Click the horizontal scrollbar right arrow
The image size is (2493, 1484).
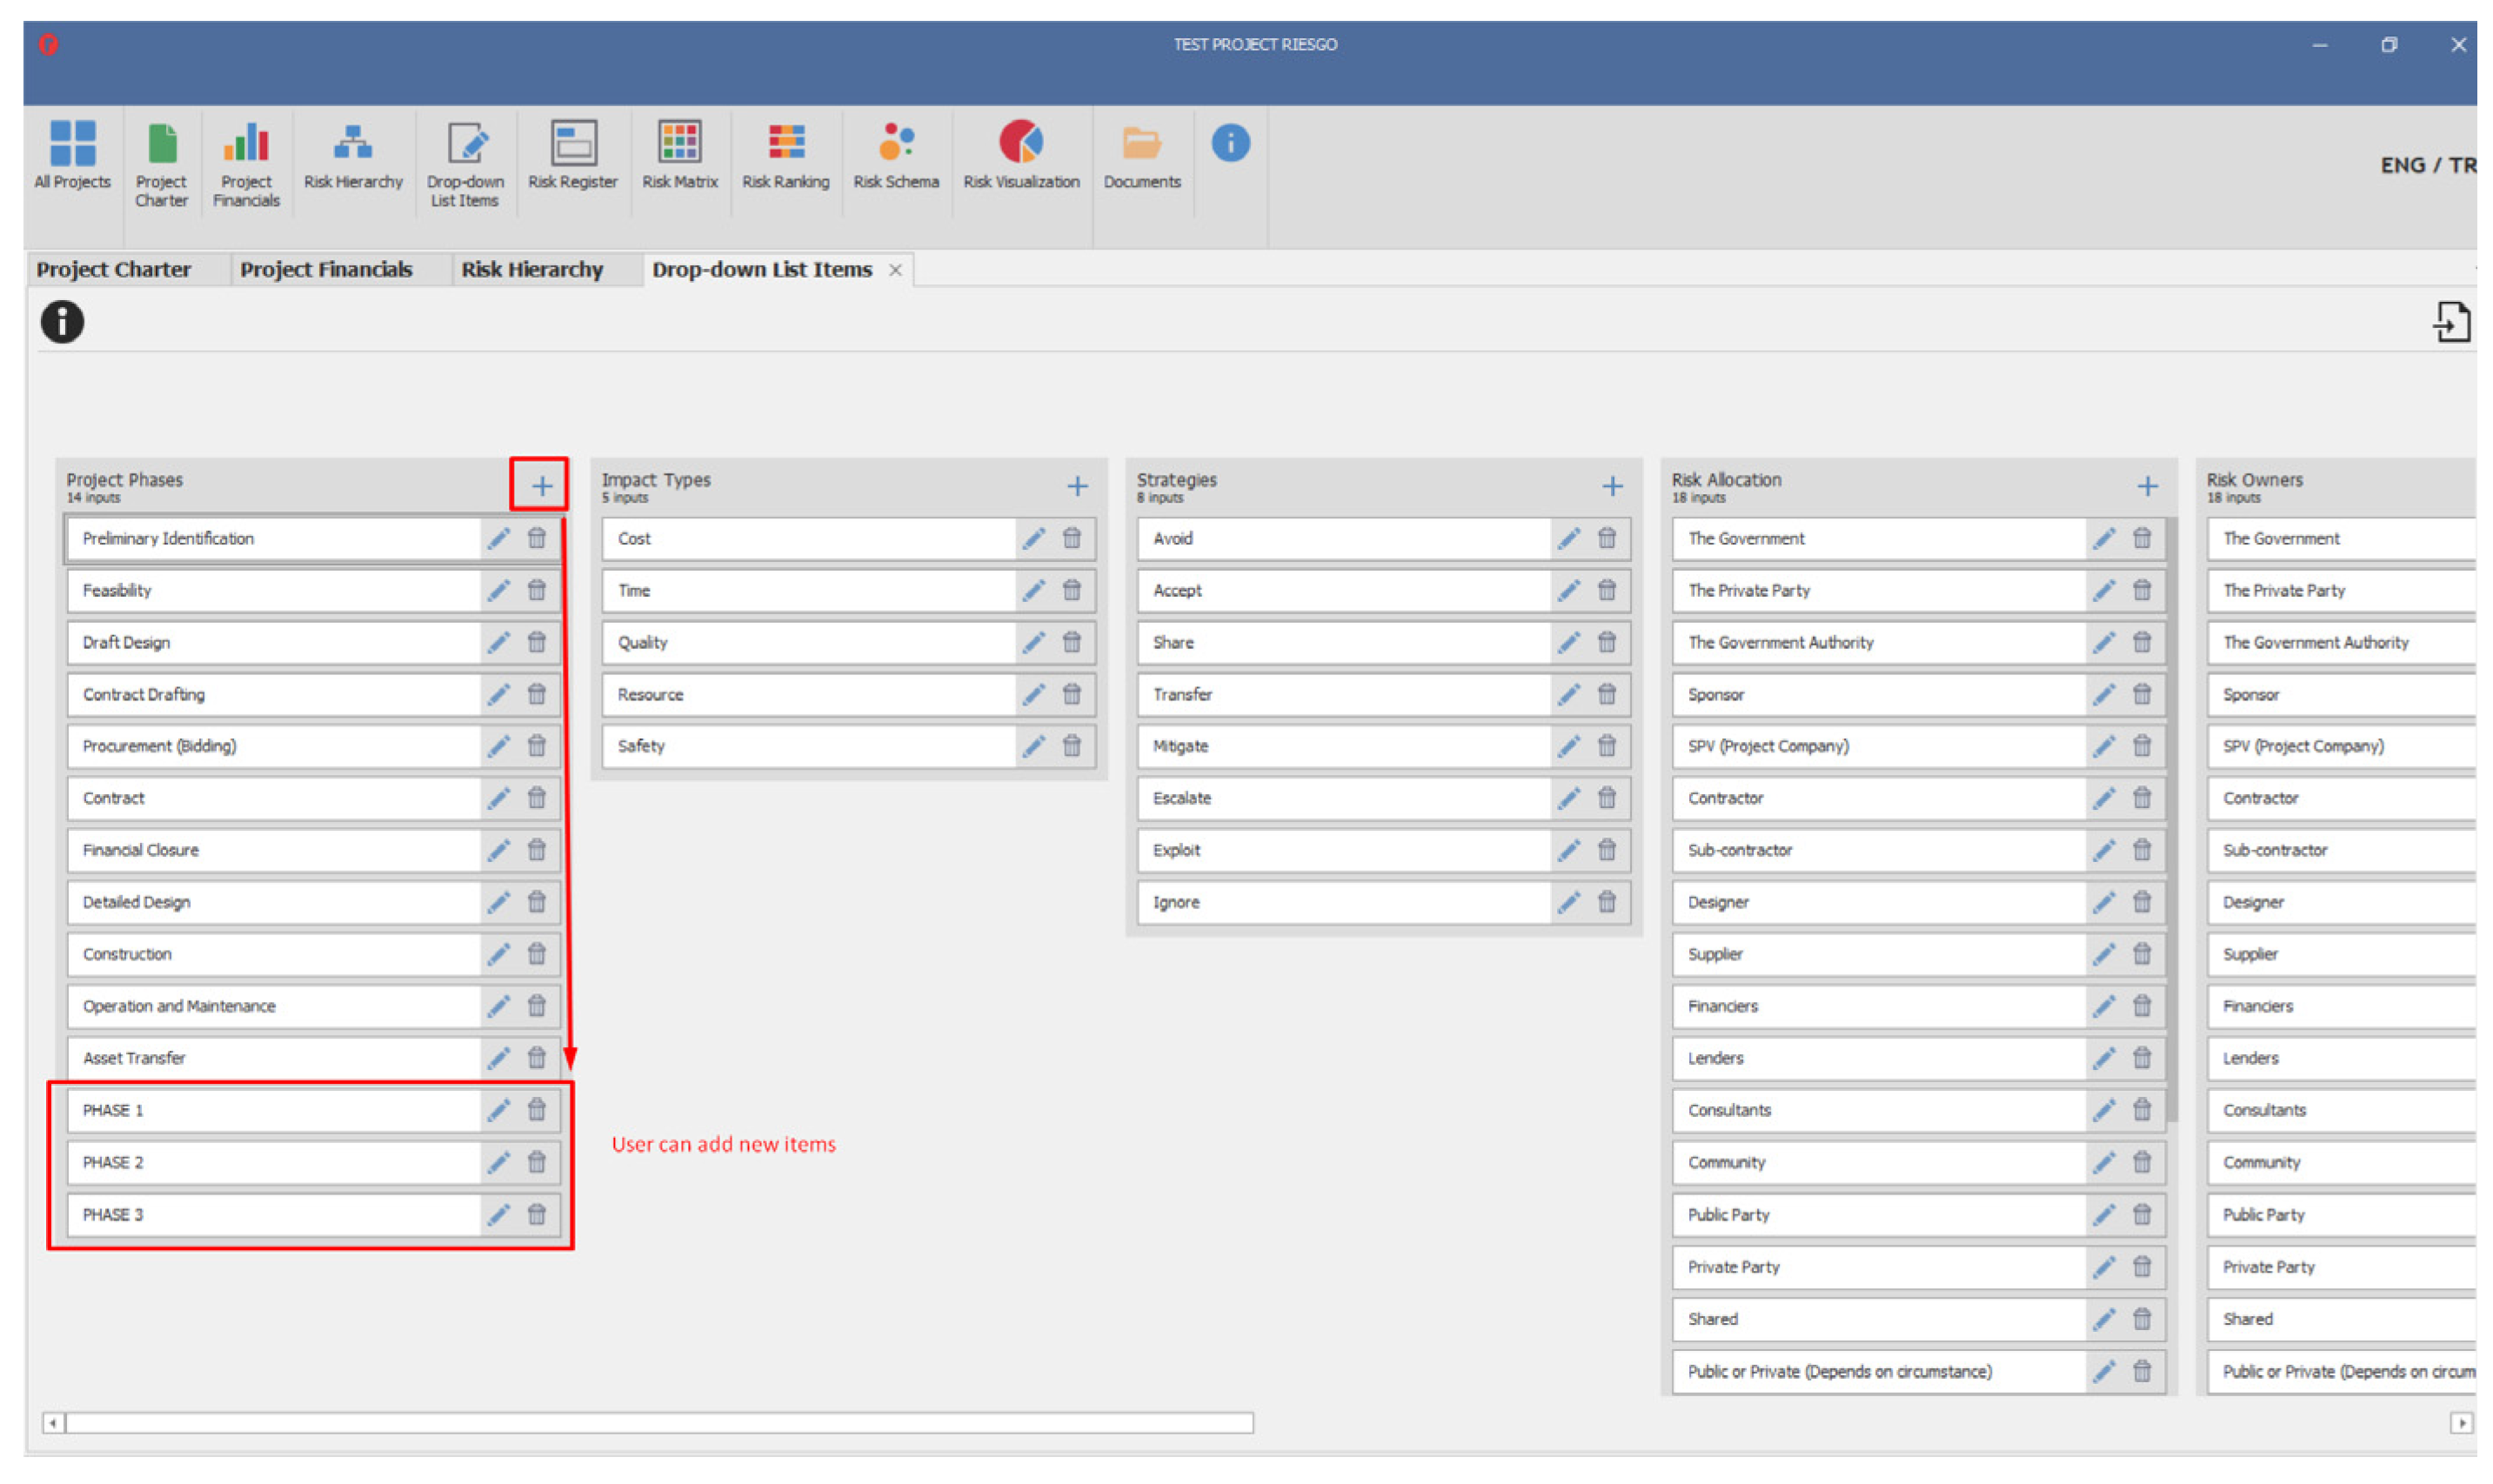point(2460,1422)
